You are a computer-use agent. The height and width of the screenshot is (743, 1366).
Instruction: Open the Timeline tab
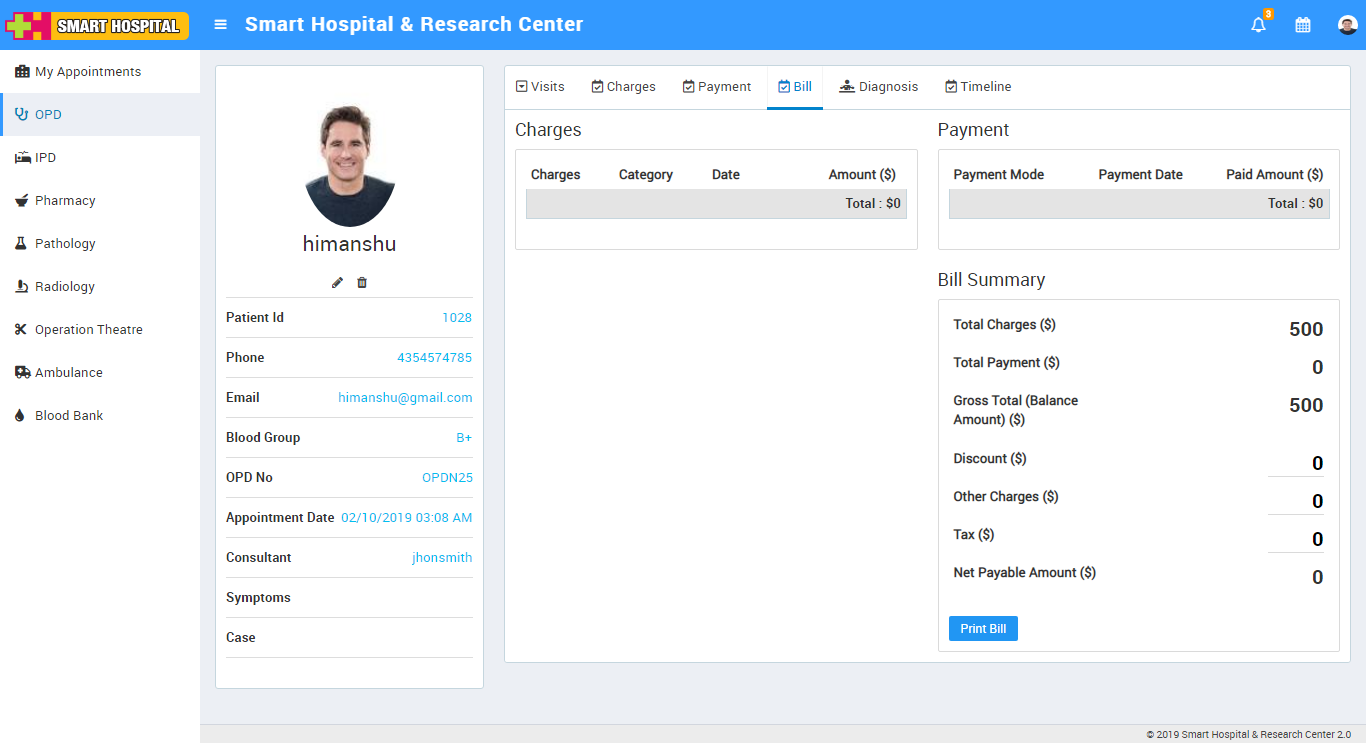tap(977, 87)
